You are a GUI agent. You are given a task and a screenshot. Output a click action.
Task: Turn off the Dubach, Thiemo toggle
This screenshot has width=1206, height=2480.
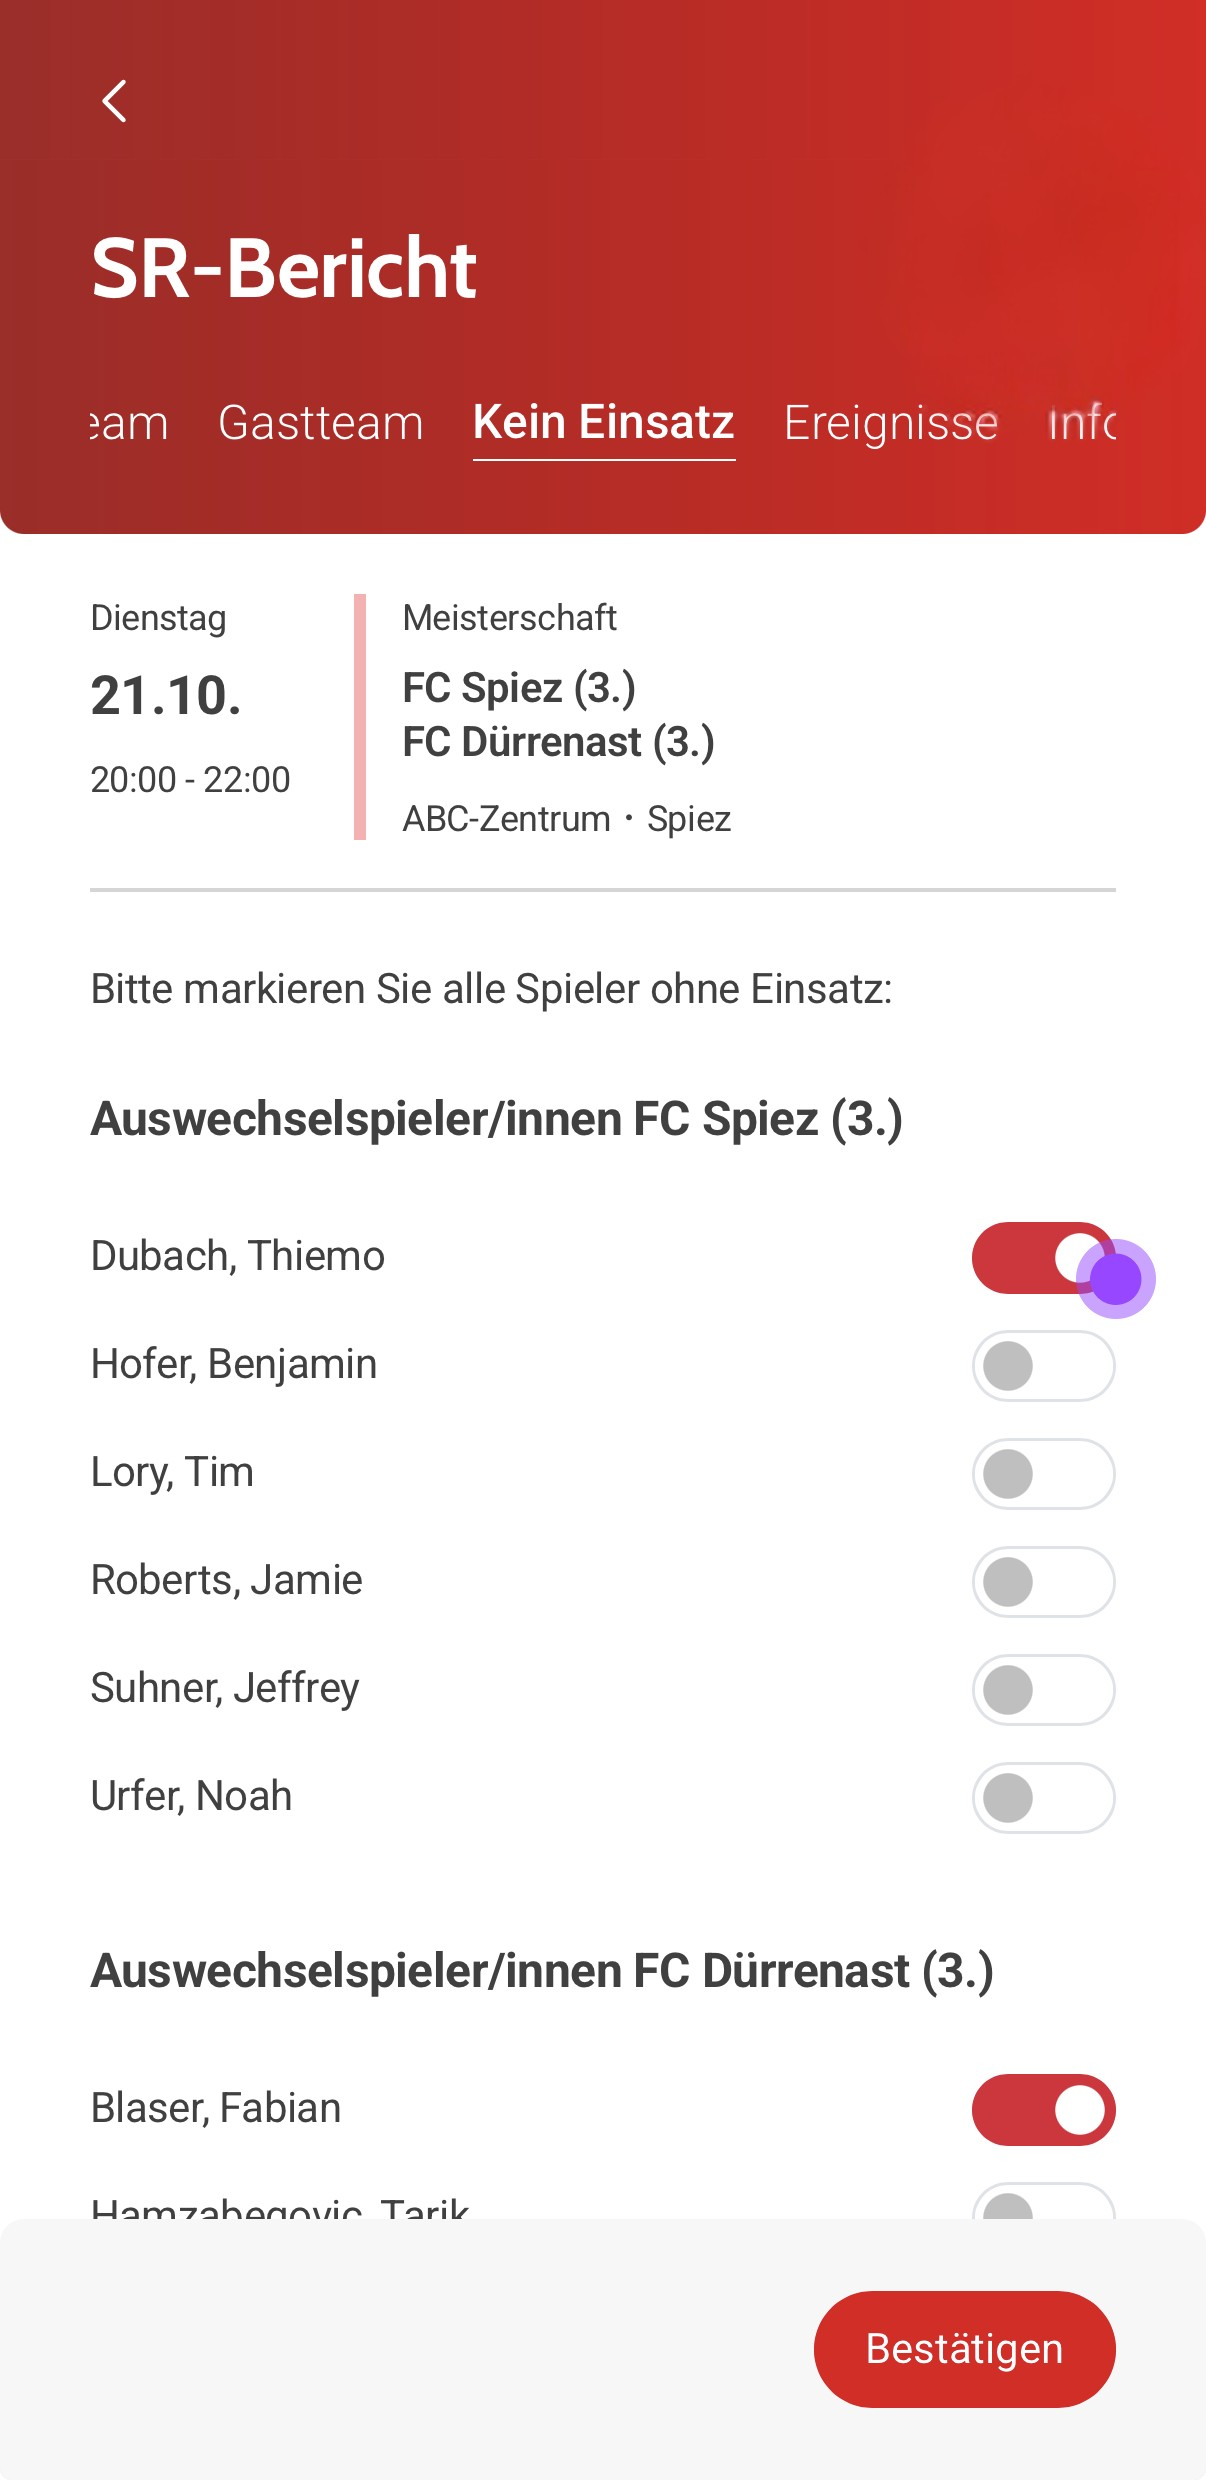[x=1042, y=1258]
